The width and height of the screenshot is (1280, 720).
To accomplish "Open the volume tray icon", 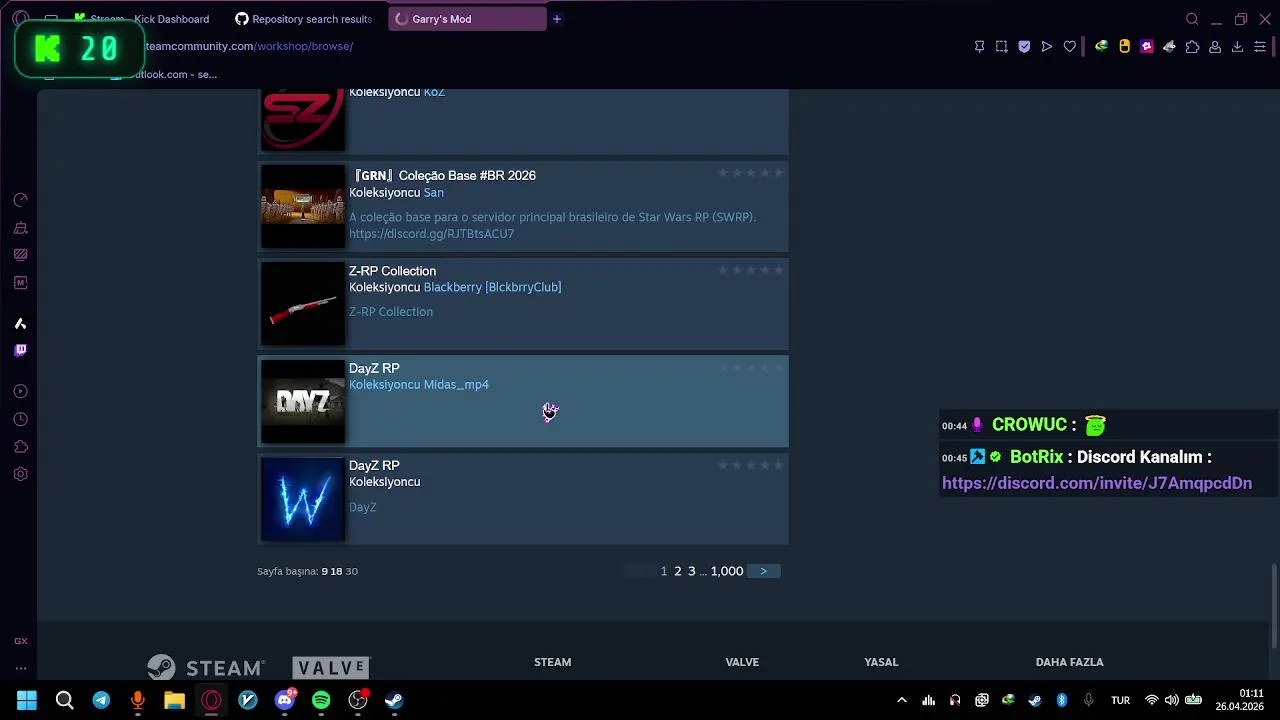I will click(1171, 700).
